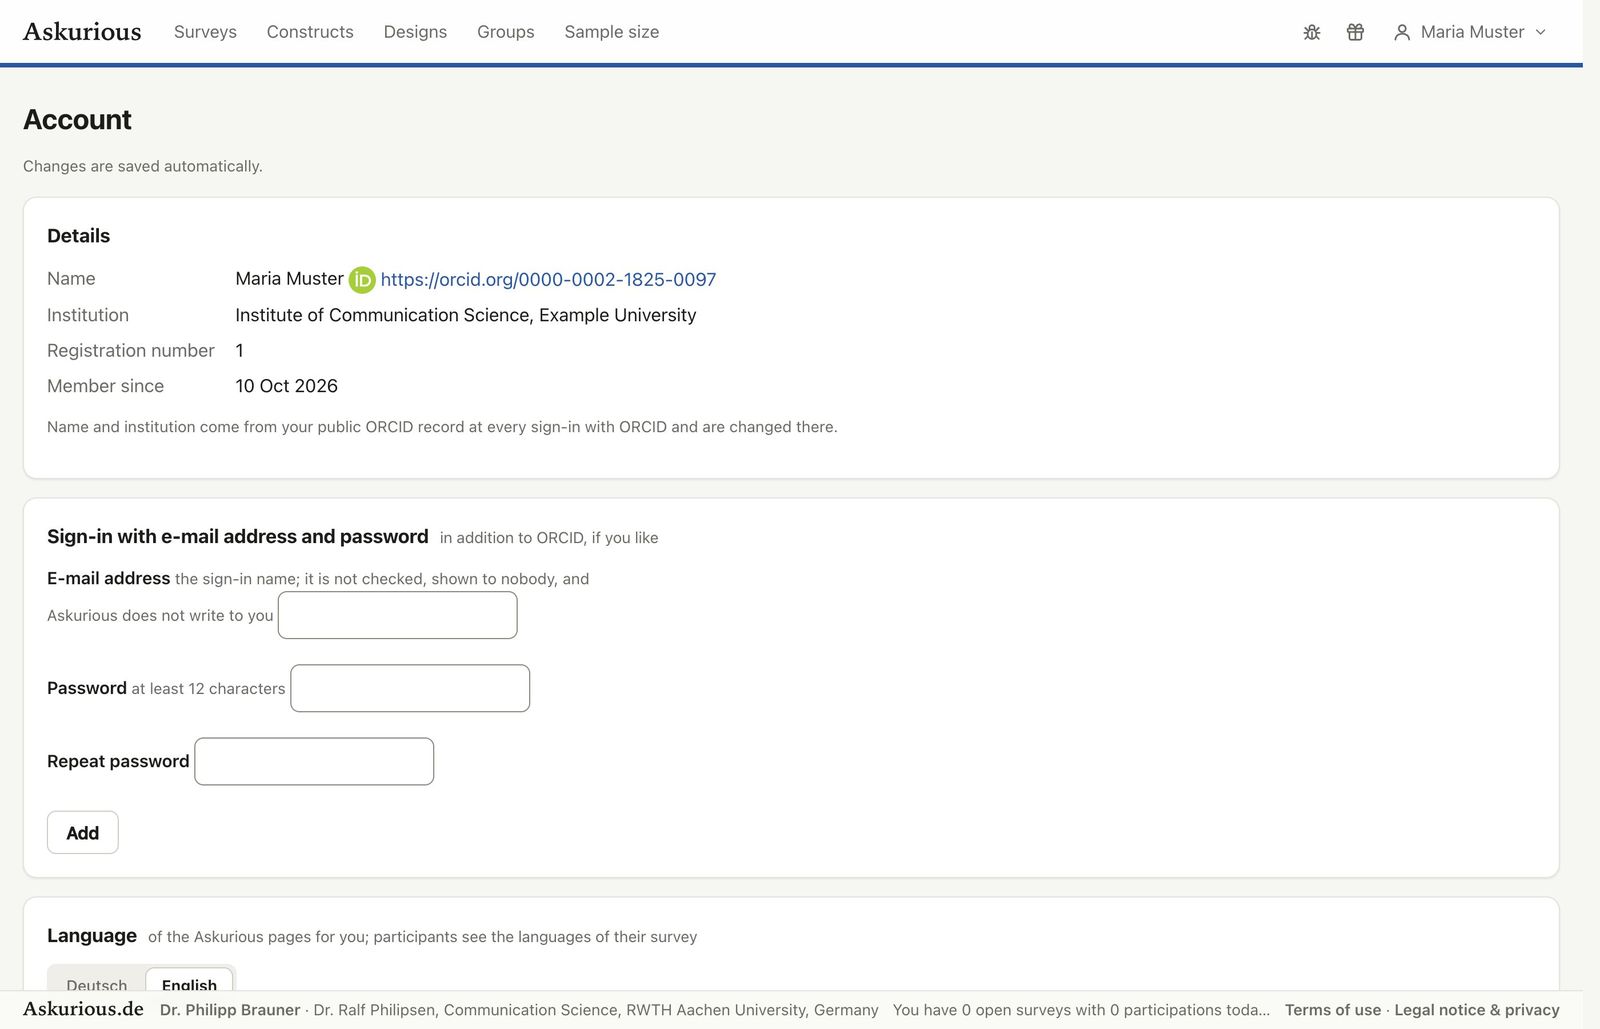Image resolution: width=1600 pixels, height=1029 pixels.
Task: Open the Surveys menu item
Action: [x=205, y=32]
